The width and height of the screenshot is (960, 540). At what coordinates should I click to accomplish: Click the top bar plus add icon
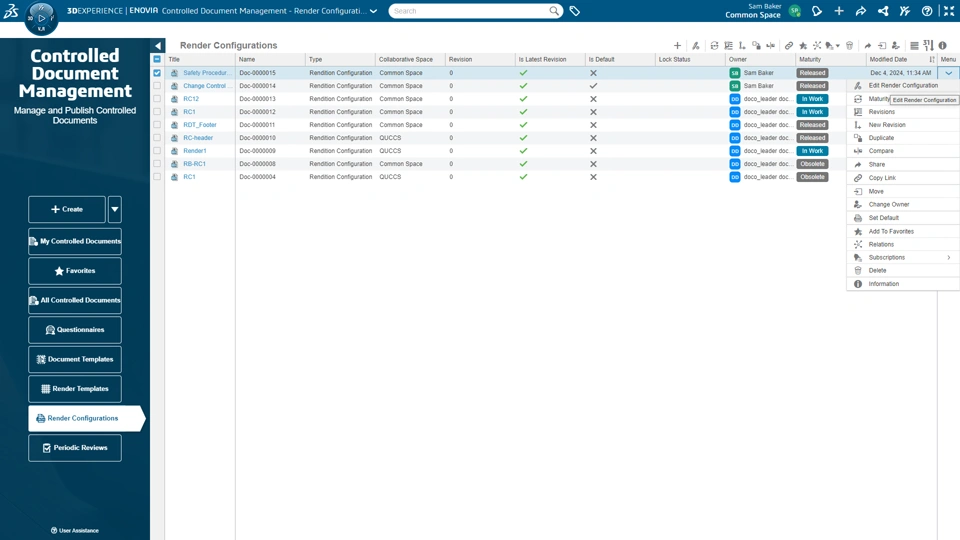(x=839, y=11)
